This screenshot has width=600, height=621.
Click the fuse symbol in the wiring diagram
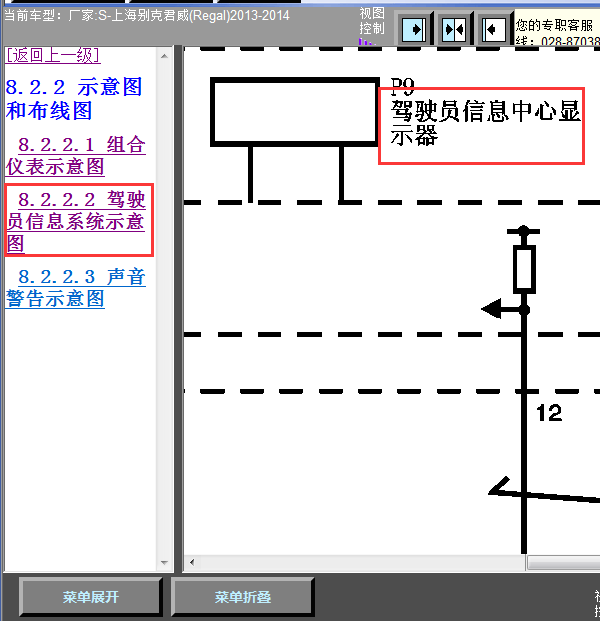click(x=524, y=269)
